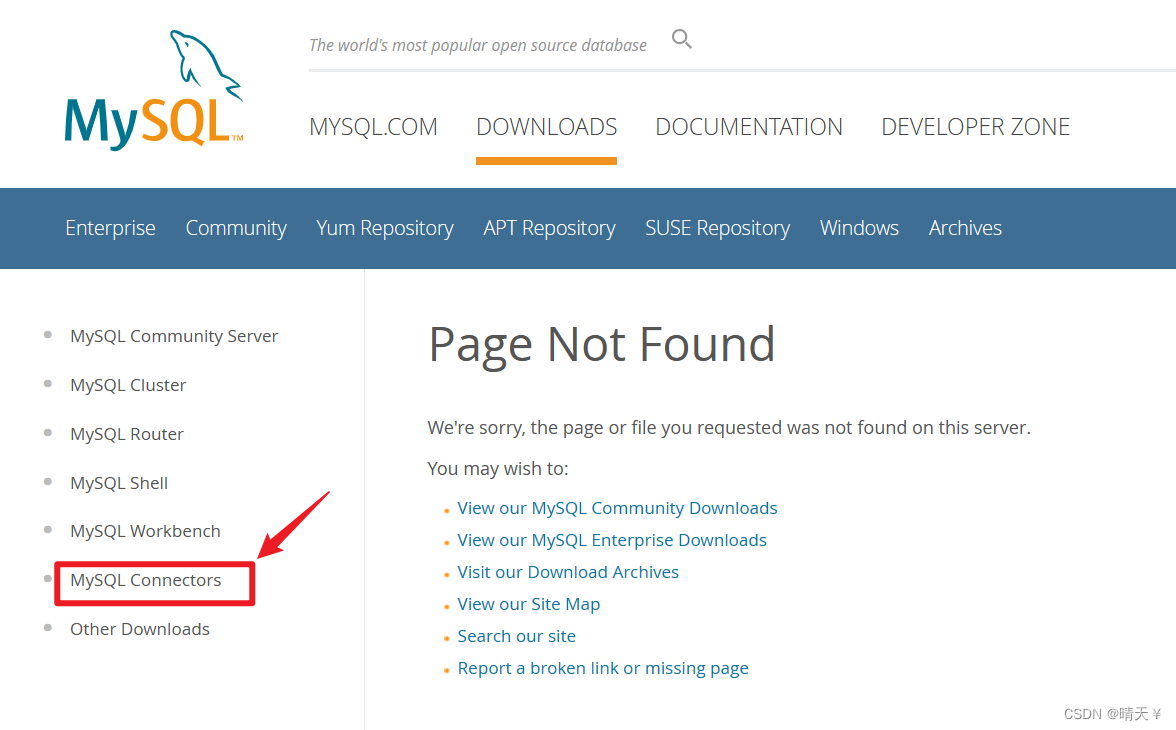Open MySQL Community Server sidebar link

[x=174, y=336]
